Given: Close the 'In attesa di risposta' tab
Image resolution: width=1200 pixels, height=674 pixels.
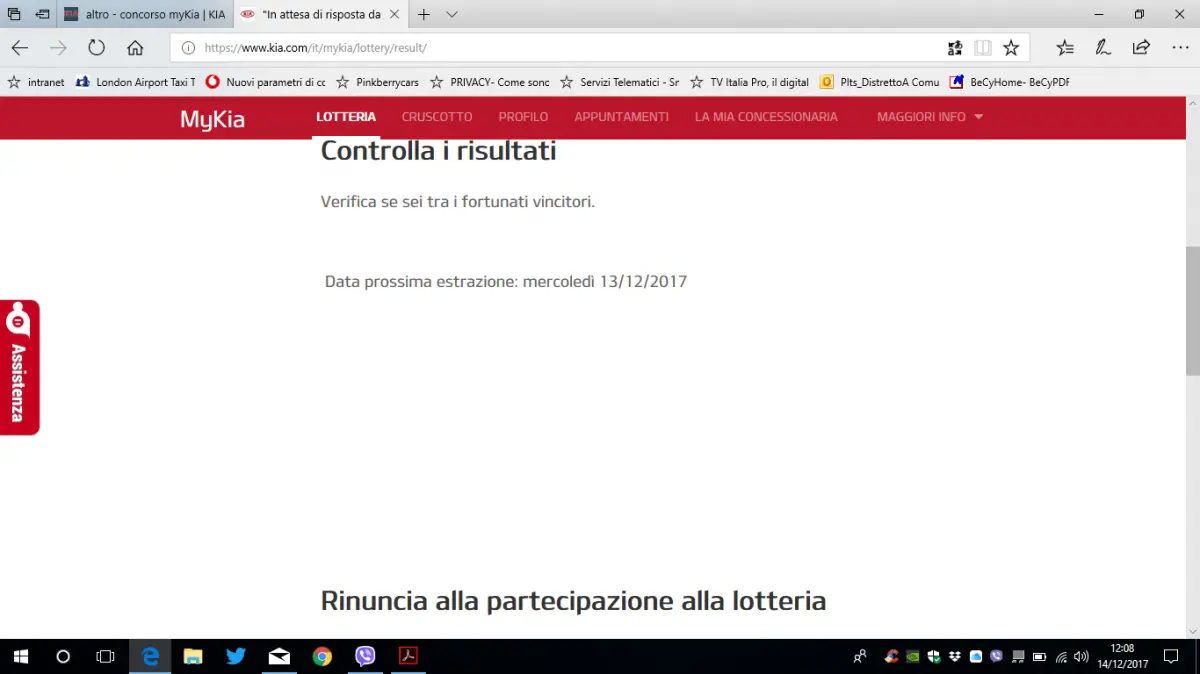Looking at the screenshot, I should (395, 15).
